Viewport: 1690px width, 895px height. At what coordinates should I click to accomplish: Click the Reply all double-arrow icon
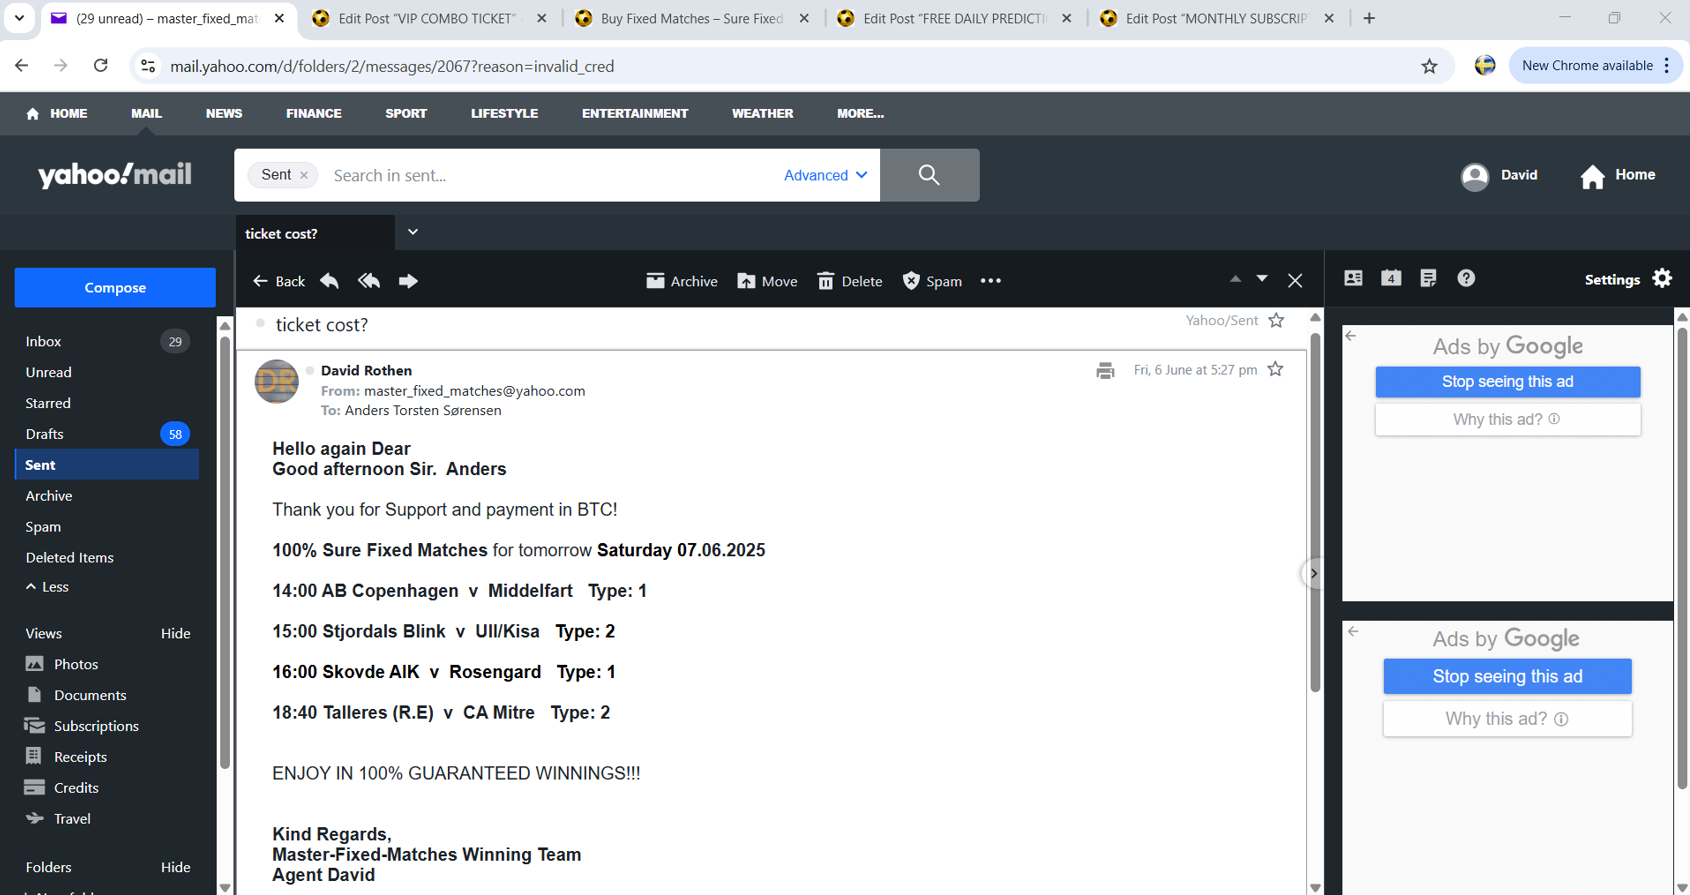(x=369, y=281)
